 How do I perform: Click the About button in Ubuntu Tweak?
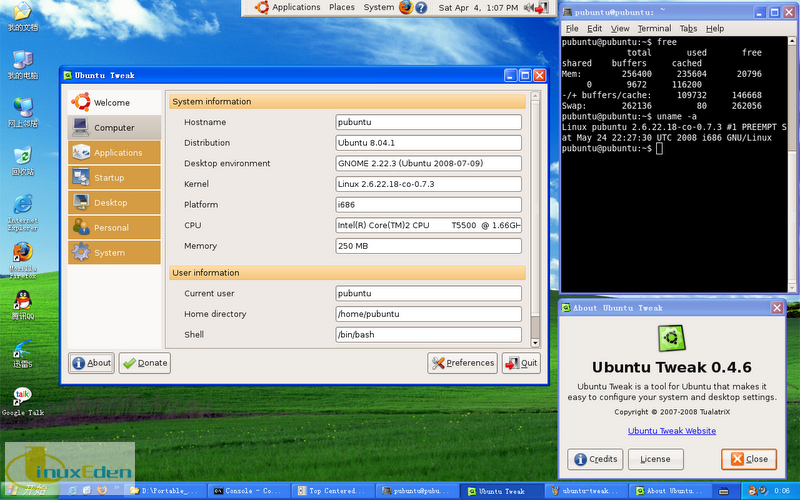point(91,363)
